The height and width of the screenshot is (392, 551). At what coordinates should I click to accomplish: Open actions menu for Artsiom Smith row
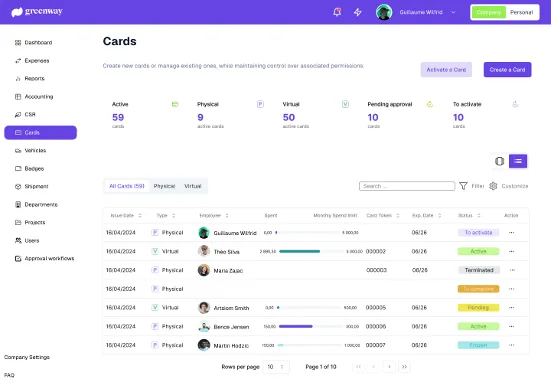pyautogui.click(x=511, y=307)
